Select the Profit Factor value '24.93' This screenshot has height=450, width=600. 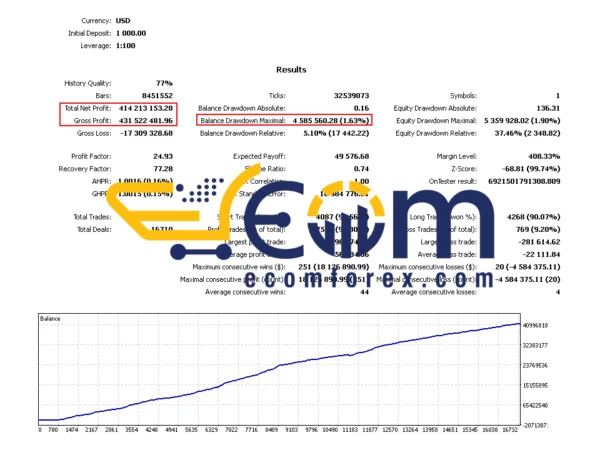(x=163, y=157)
